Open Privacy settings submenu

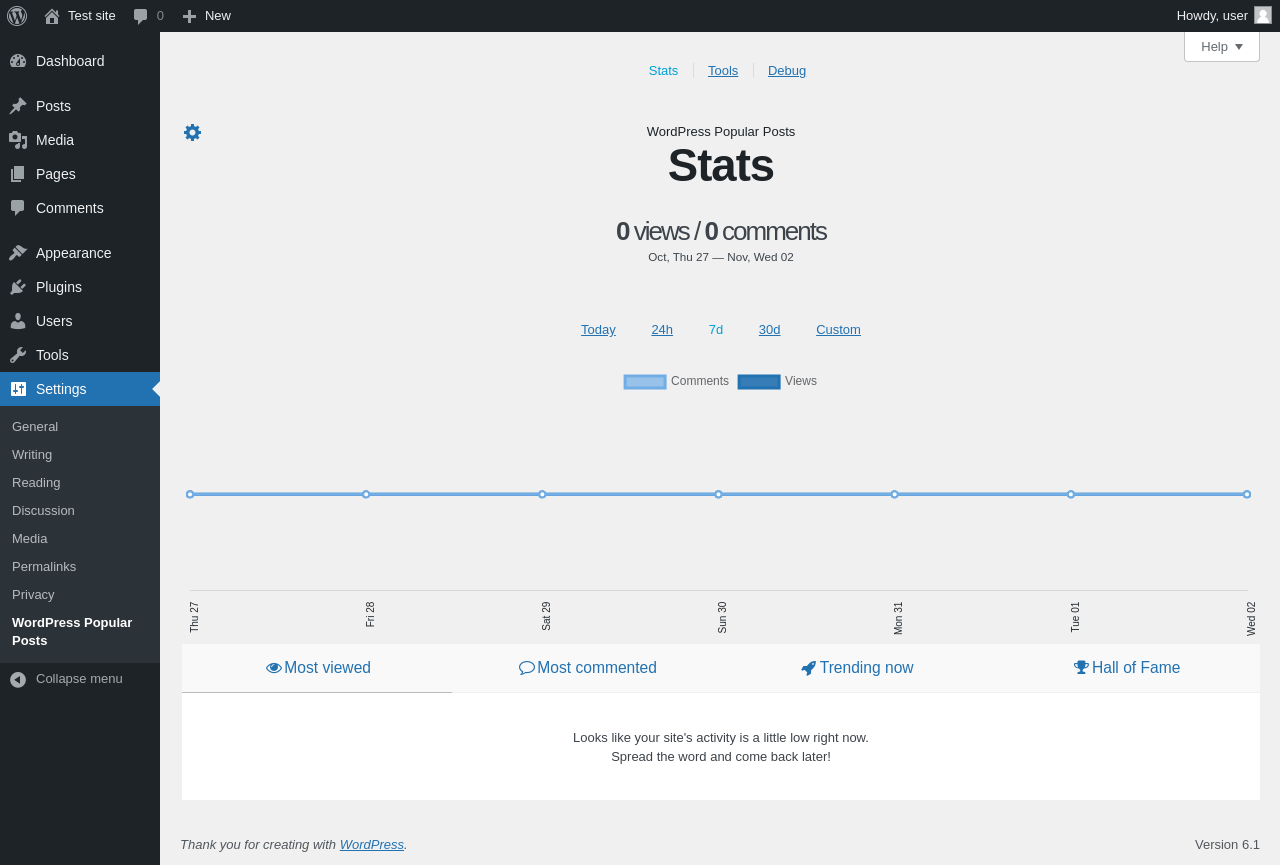click(x=80, y=595)
